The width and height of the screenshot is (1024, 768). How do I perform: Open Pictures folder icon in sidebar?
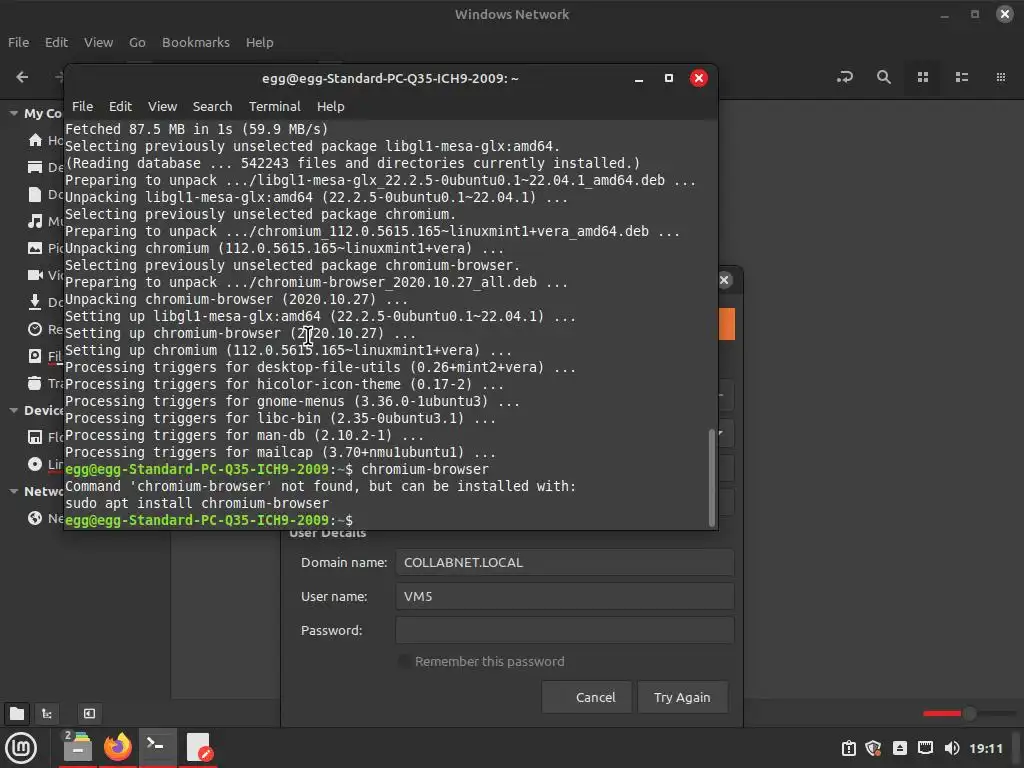point(35,248)
